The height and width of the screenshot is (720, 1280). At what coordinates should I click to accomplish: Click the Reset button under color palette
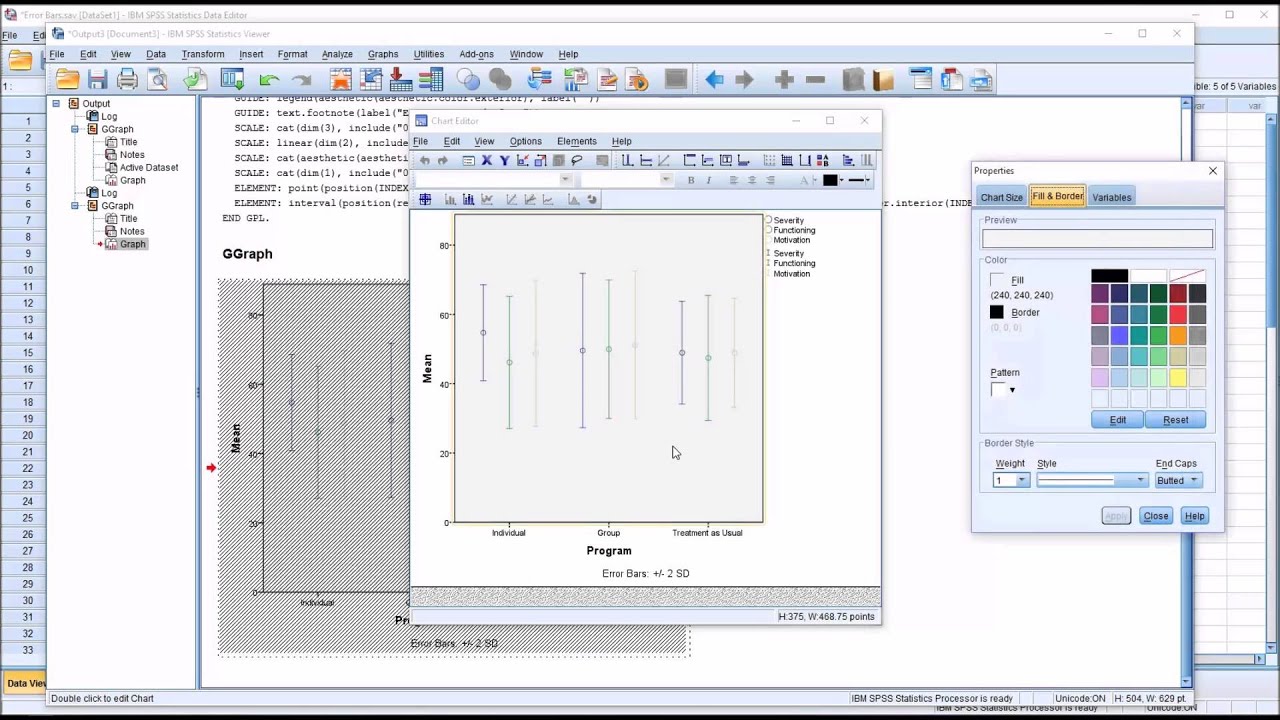click(1176, 420)
